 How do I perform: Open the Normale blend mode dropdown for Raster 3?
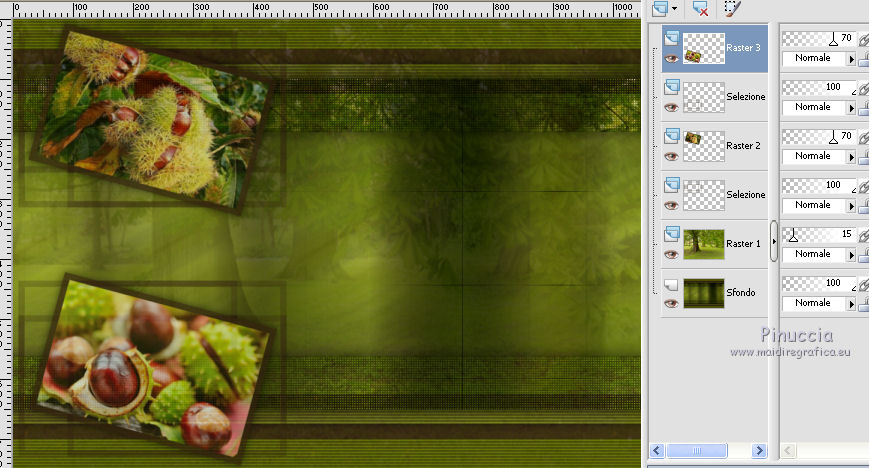pyautogui.click(x=819, y=58)
